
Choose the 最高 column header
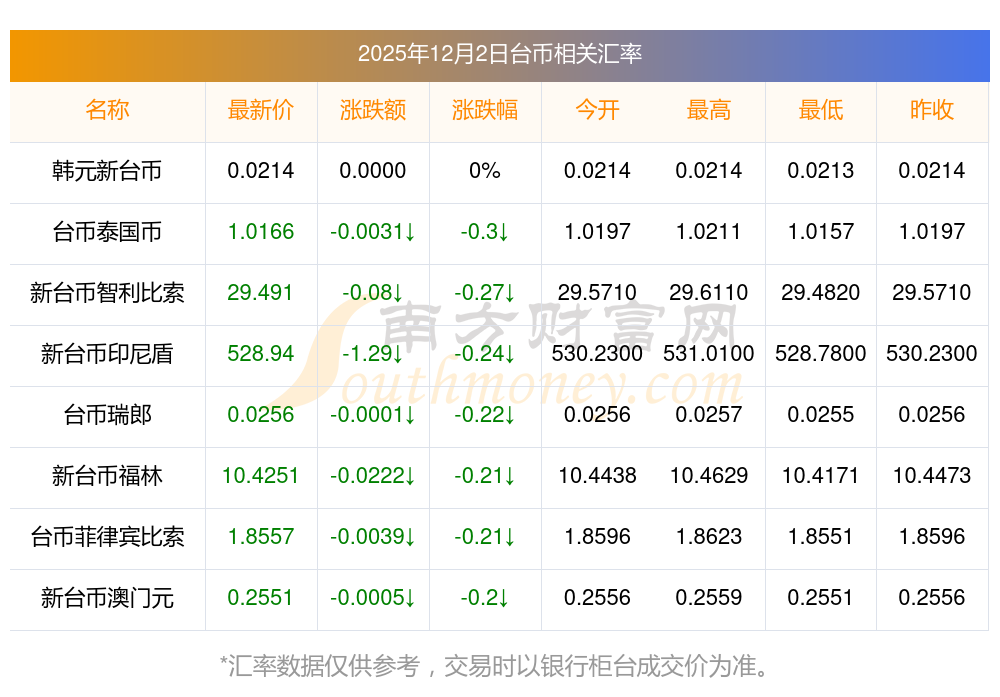tap(709, 110)
